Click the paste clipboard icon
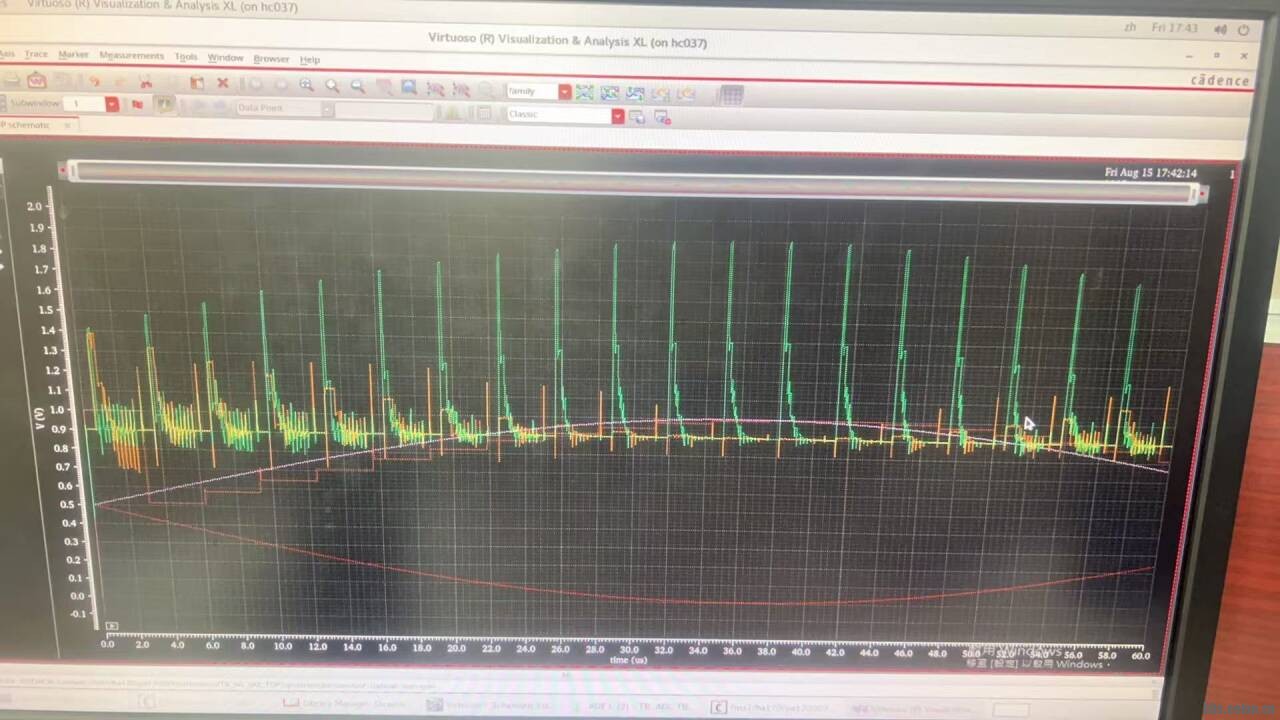The height and width of the screenshot is (720, 1280). point(197,83)
